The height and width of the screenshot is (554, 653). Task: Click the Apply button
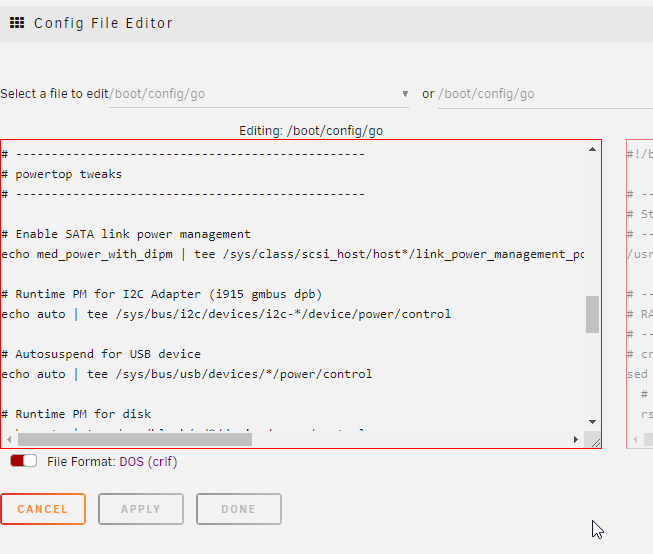pyautogui.click(x=141, y=509)
